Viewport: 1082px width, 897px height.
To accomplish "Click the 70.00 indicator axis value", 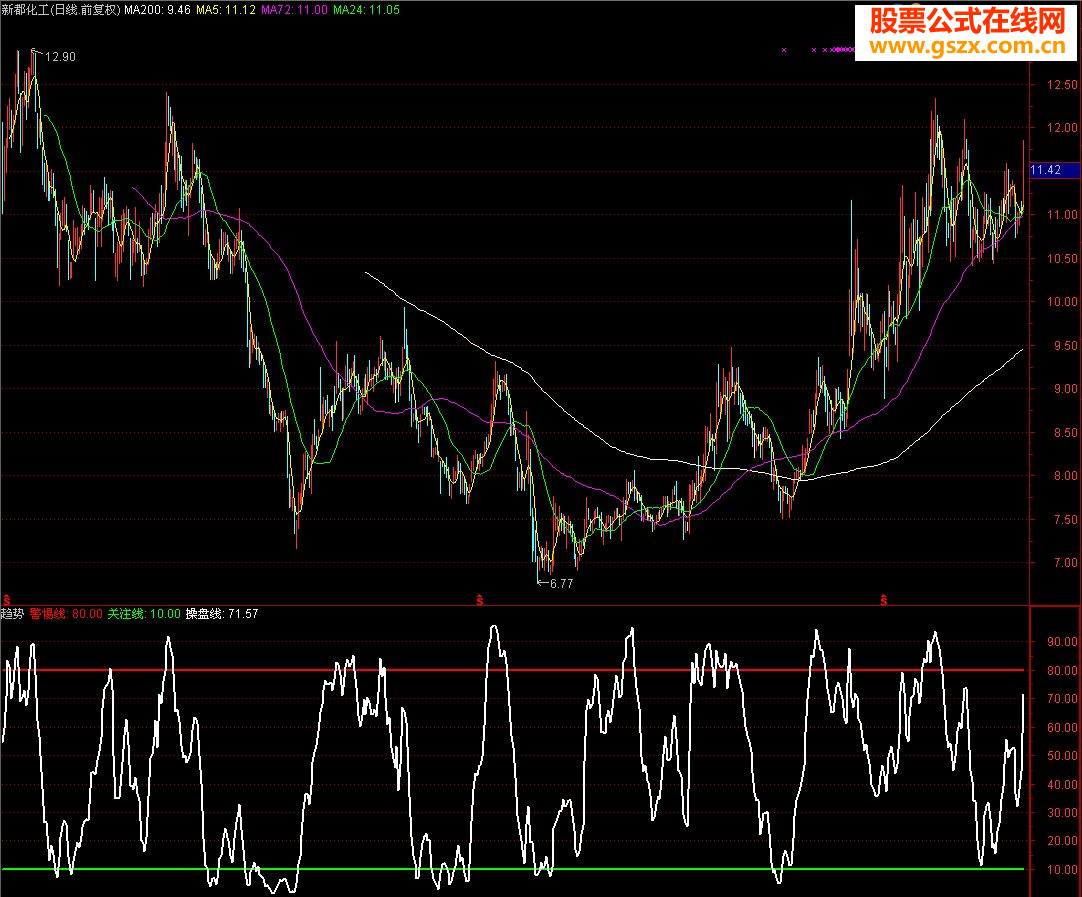I will pyautogui.click(x=1061, y=698).
